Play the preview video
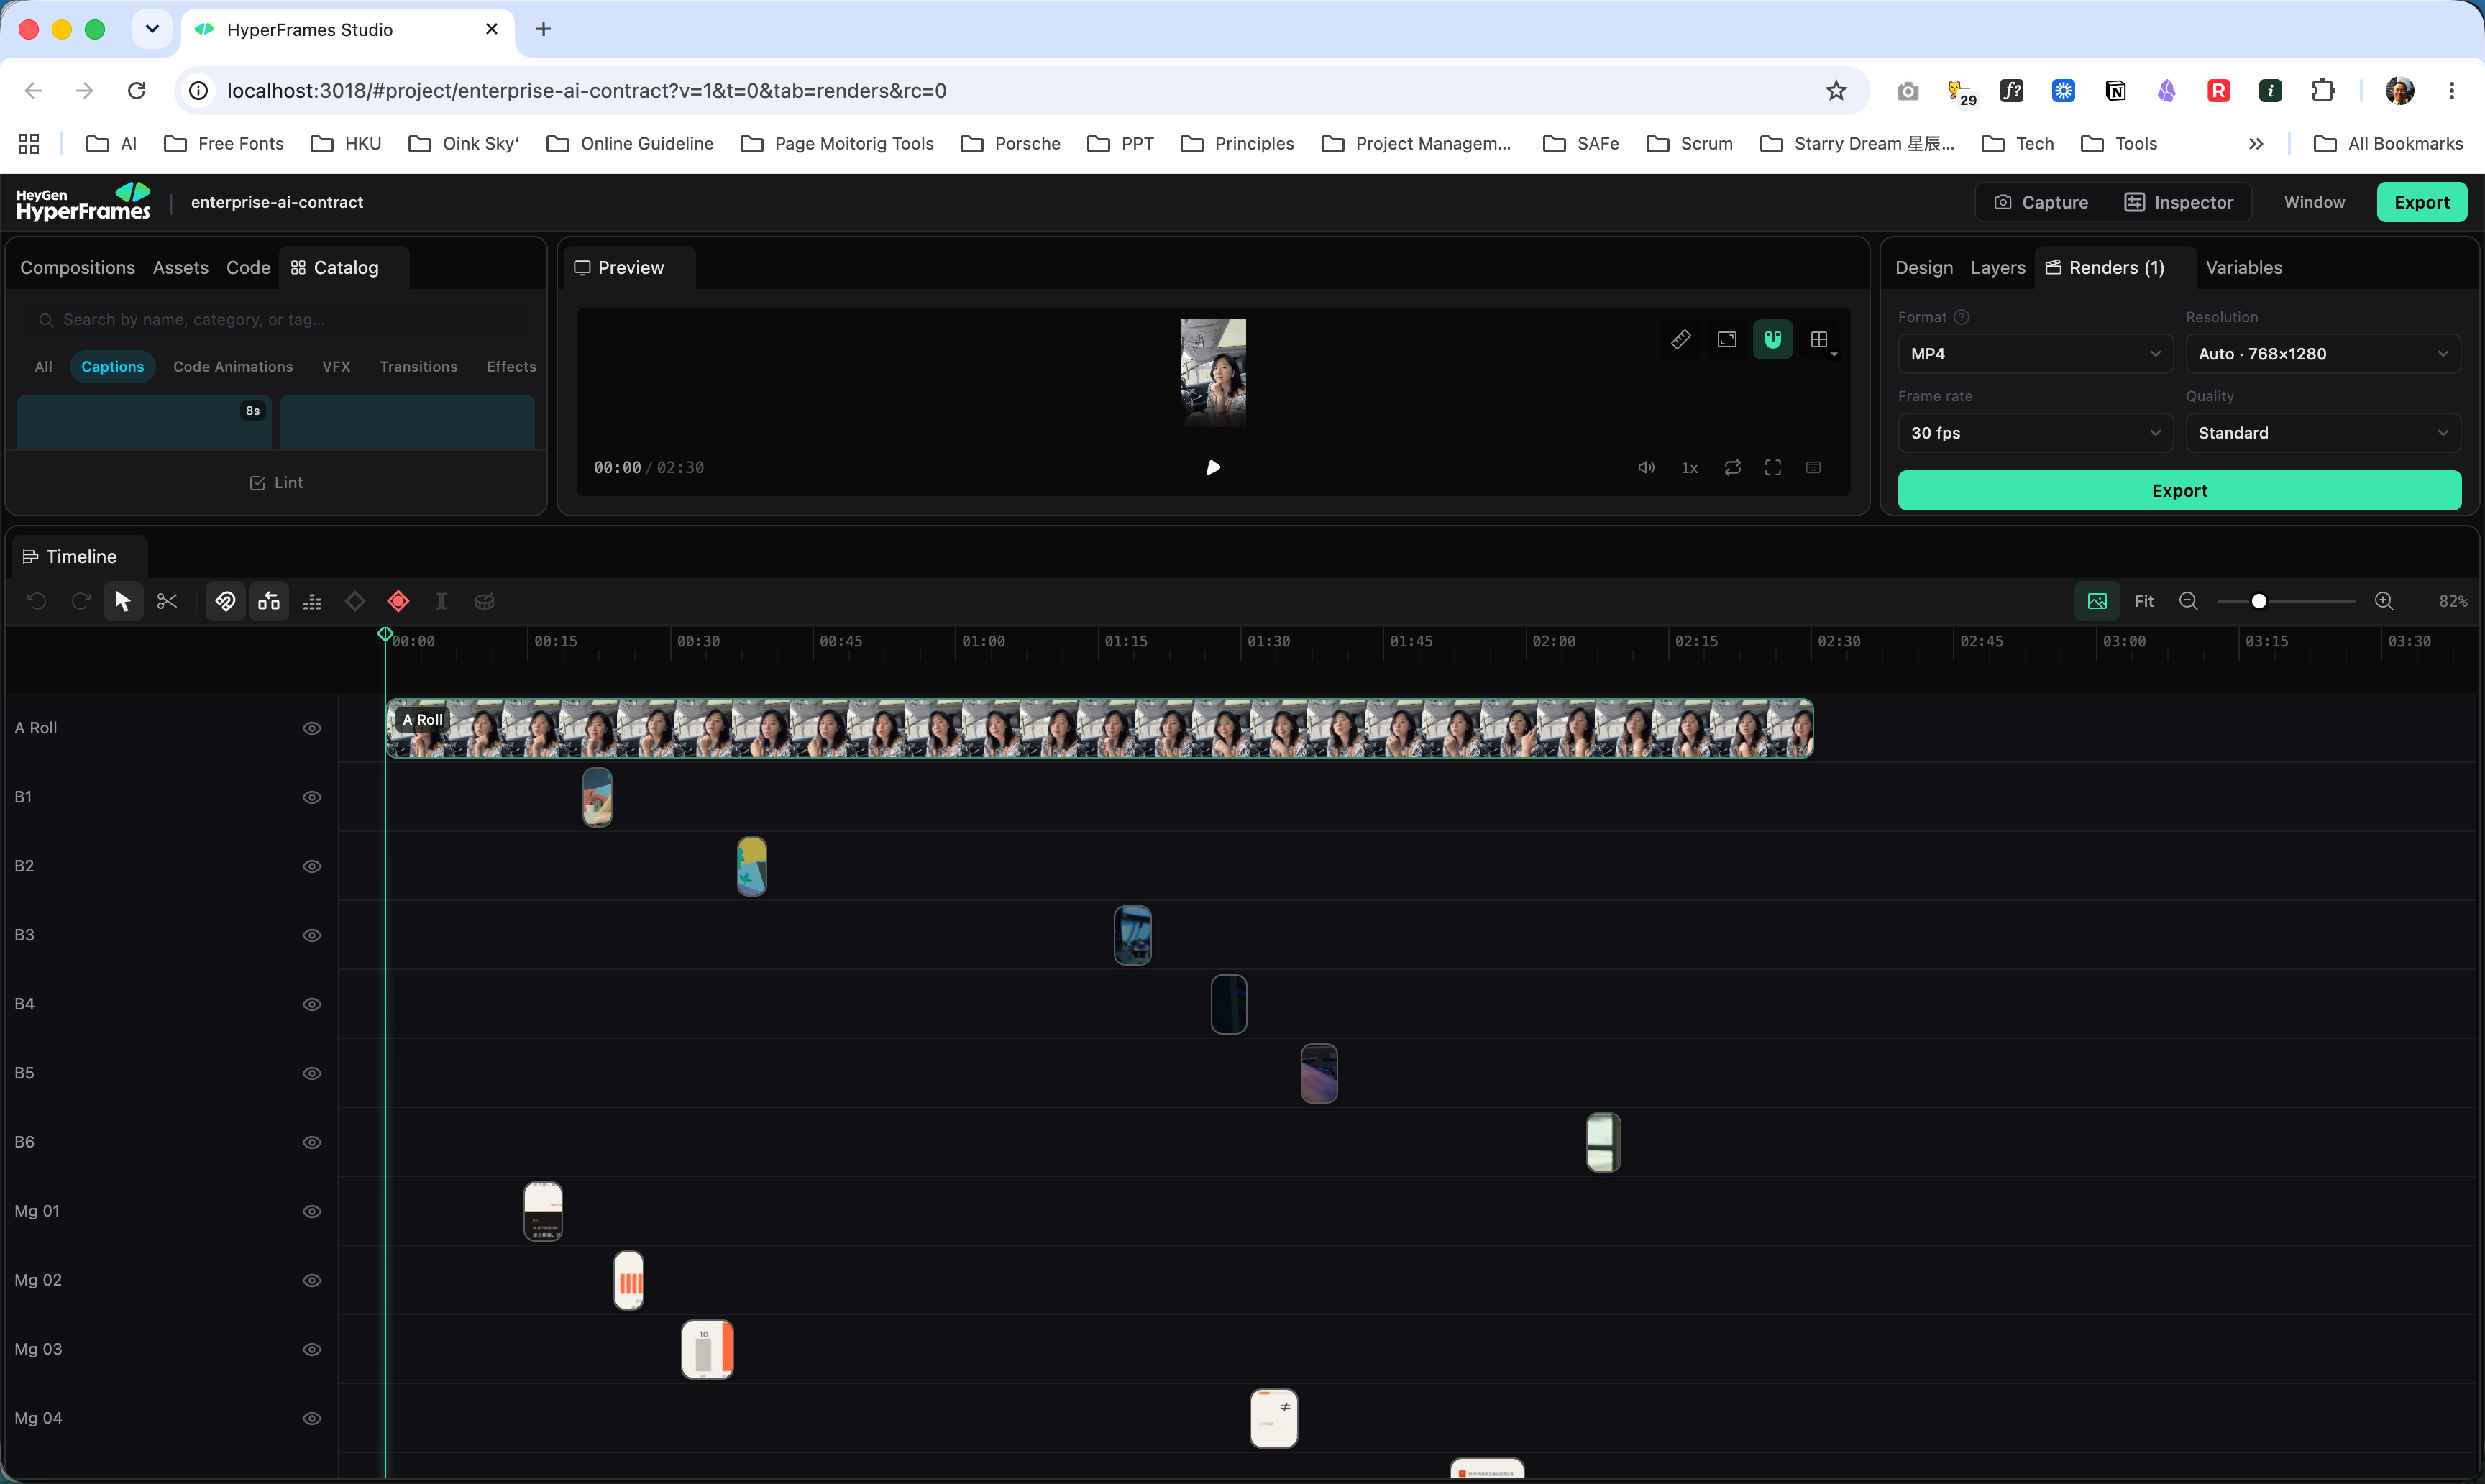 [x=1213, y=467]
